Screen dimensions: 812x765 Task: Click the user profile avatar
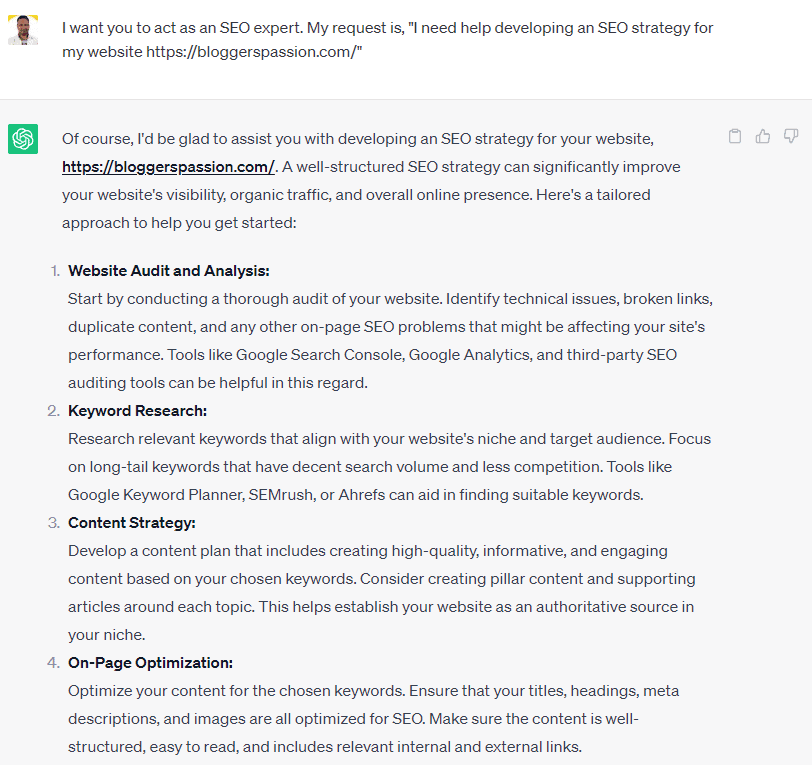point(23,30)
